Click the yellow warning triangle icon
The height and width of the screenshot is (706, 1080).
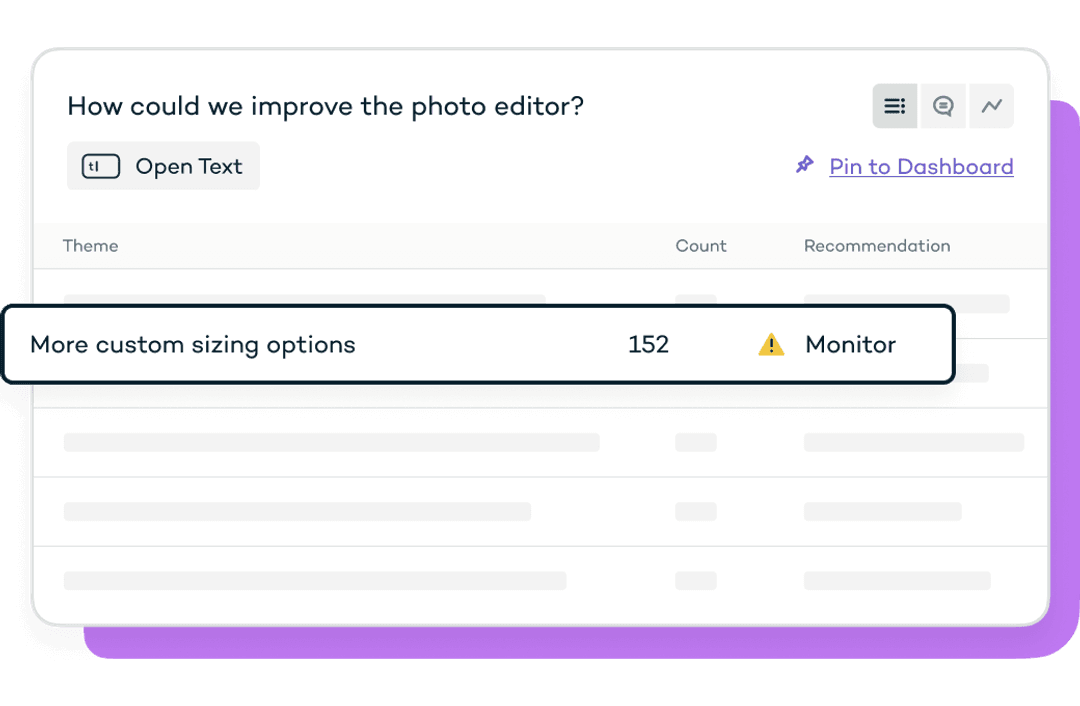[x=771, y=344]
